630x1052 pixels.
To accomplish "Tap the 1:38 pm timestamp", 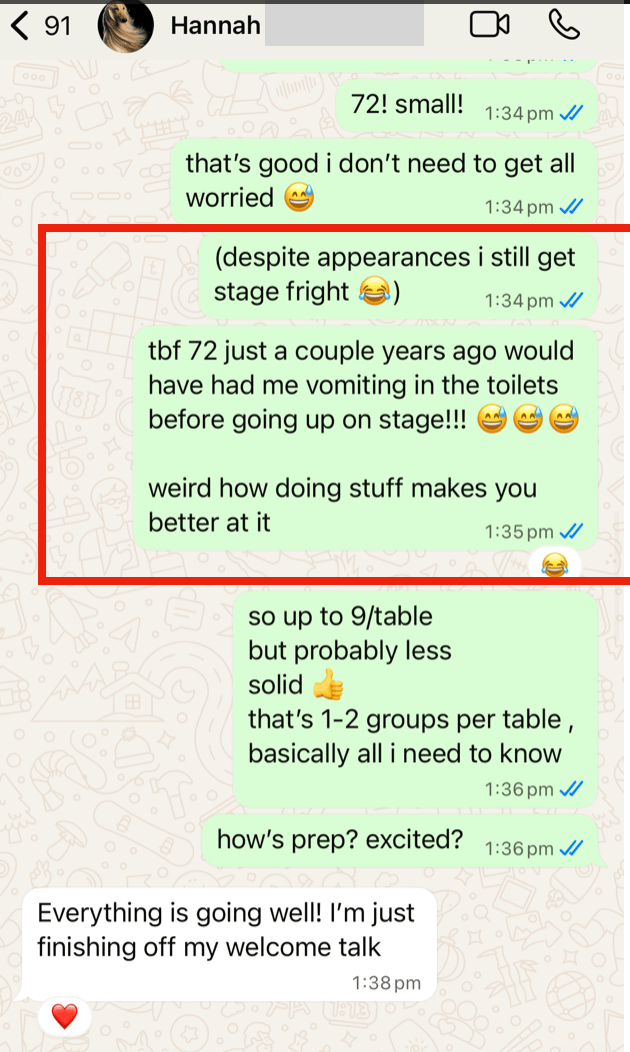I will [x=386, y=983].
